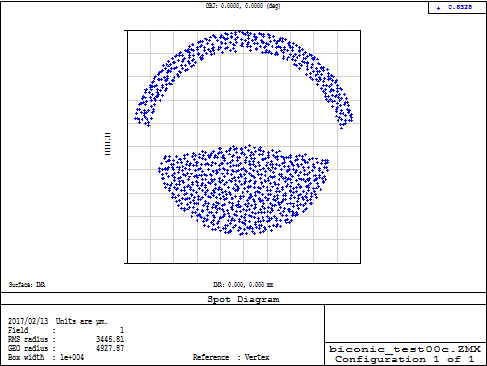Click the GEO radius value 4927.87
This screenshot has height=366, width=487.
110,348
